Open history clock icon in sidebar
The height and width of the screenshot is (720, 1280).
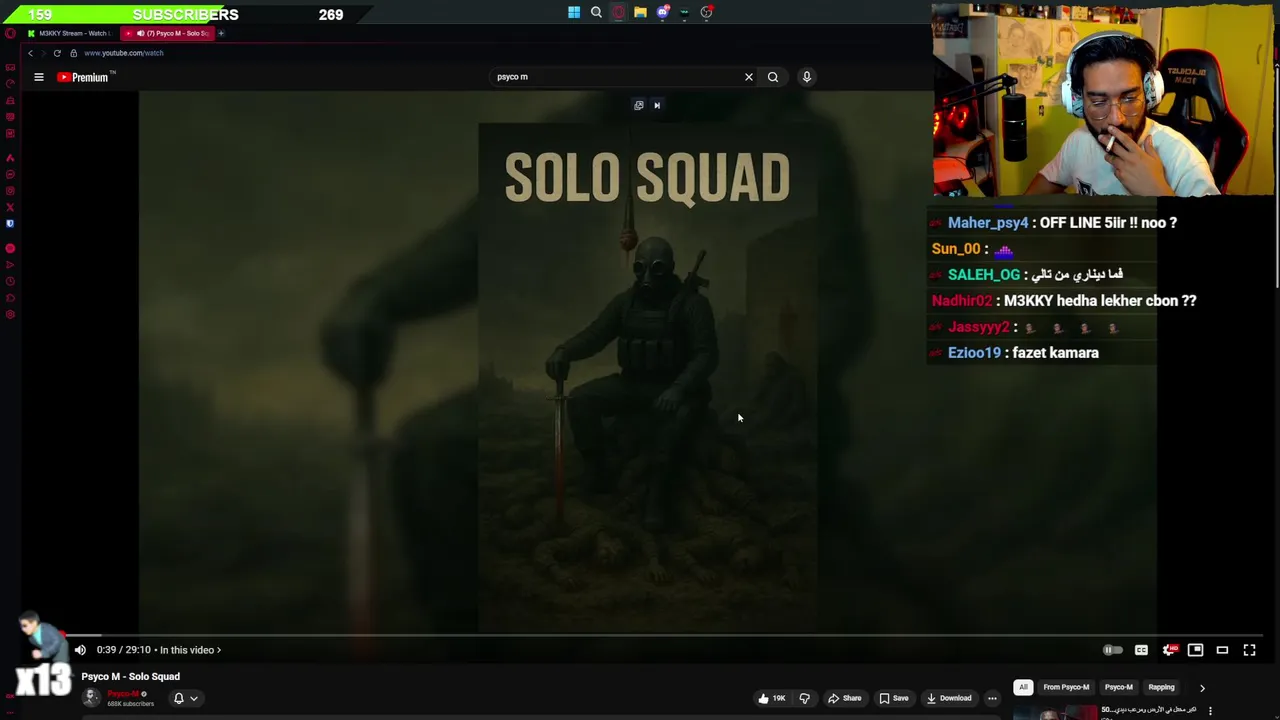click(x=10, y=282)
